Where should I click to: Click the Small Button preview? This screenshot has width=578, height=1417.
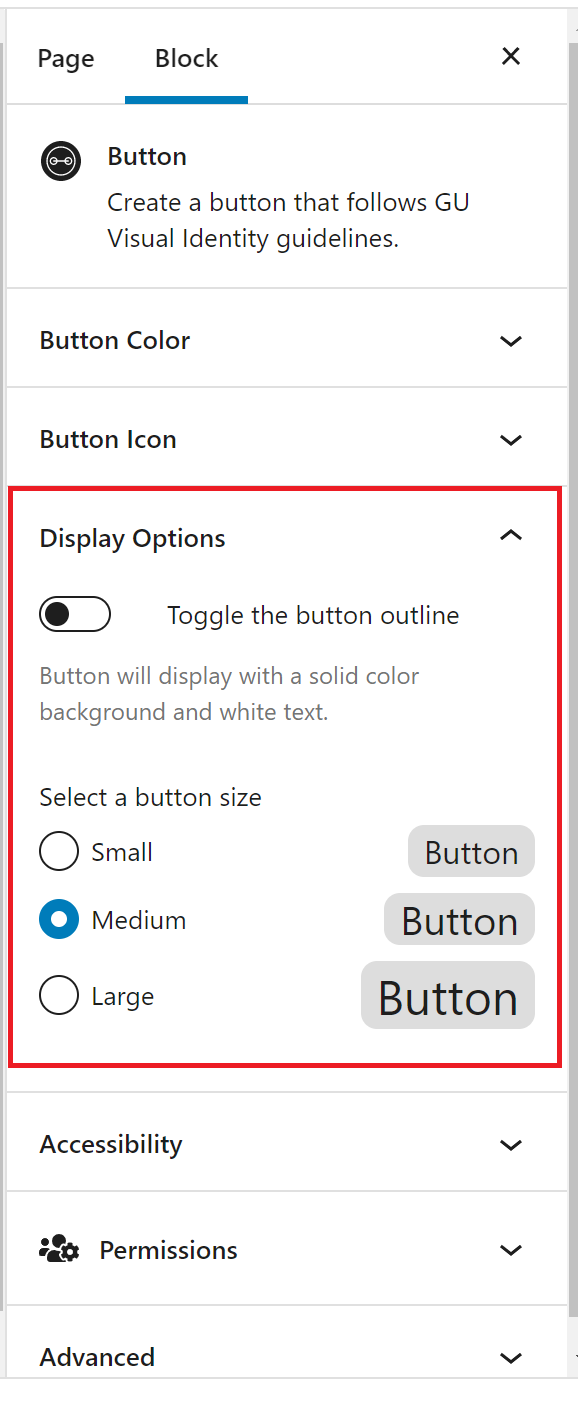471,852
